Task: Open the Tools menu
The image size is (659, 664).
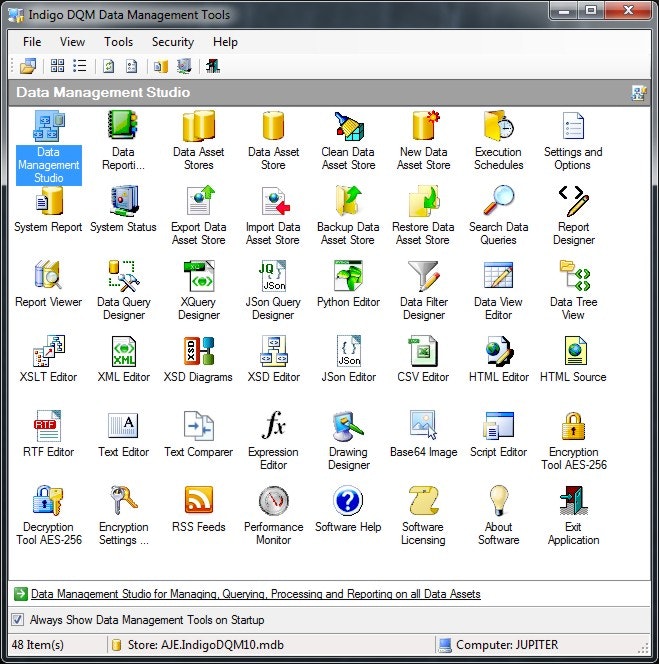Action: point(119,42)
